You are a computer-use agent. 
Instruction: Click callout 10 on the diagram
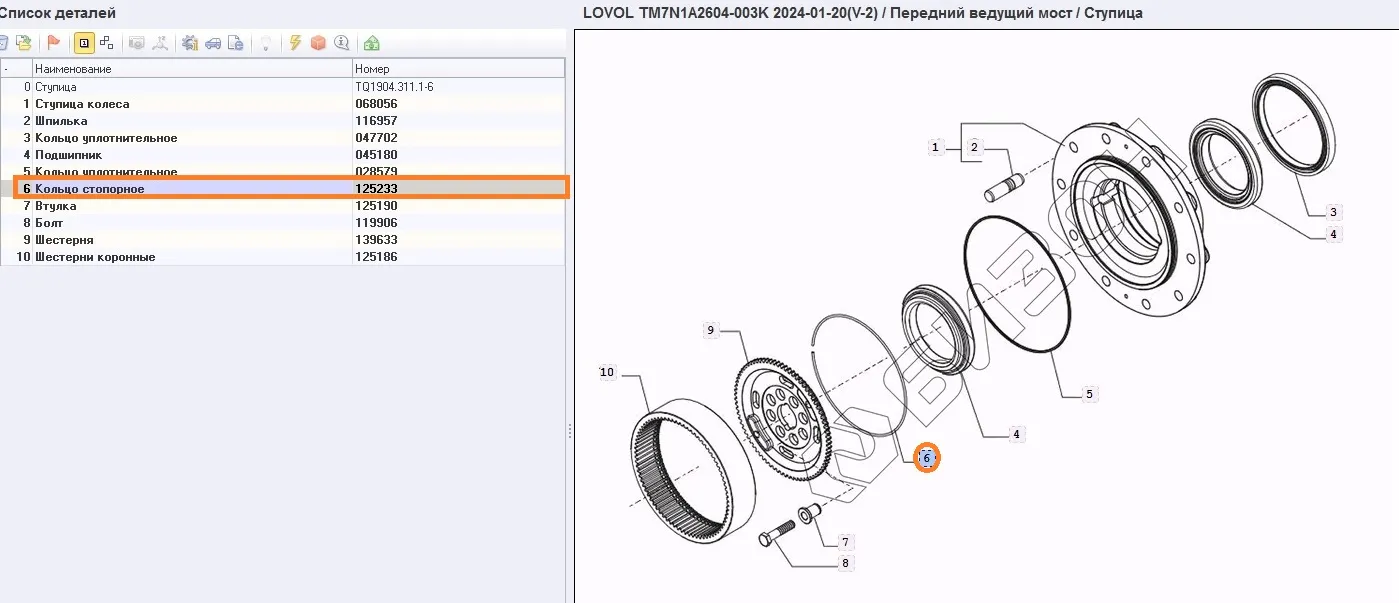point(607,373)
